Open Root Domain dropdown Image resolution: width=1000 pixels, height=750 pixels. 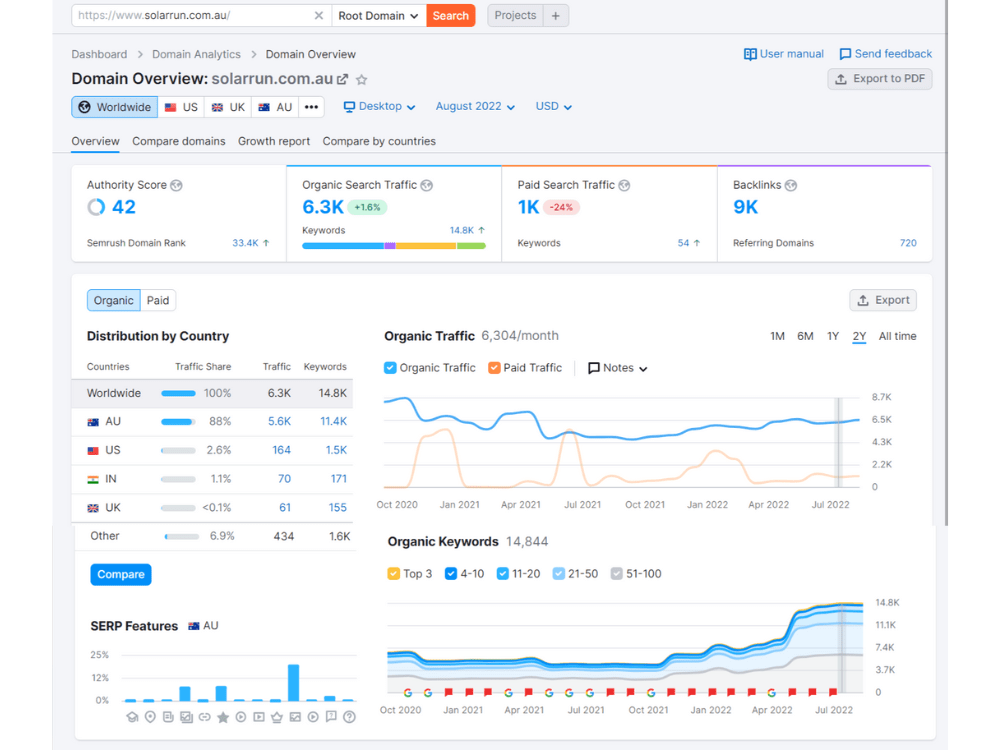[x=378, y=15]
